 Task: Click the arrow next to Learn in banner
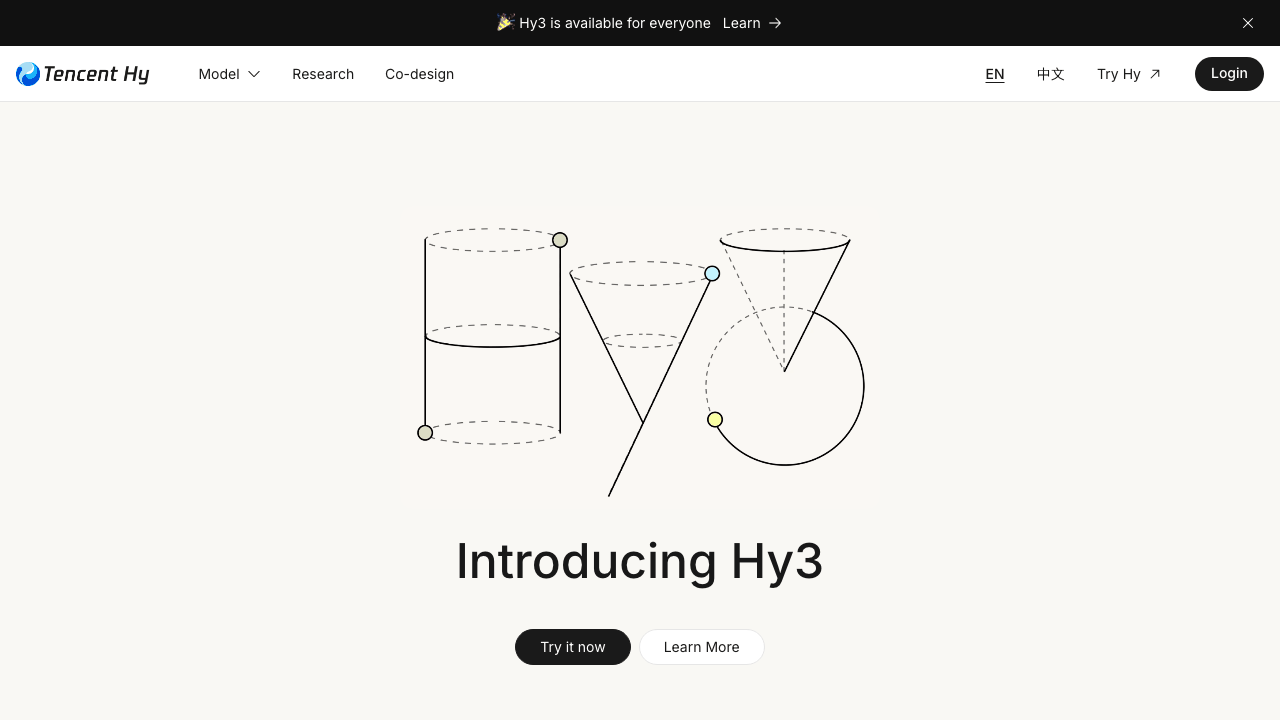(775, 23)
